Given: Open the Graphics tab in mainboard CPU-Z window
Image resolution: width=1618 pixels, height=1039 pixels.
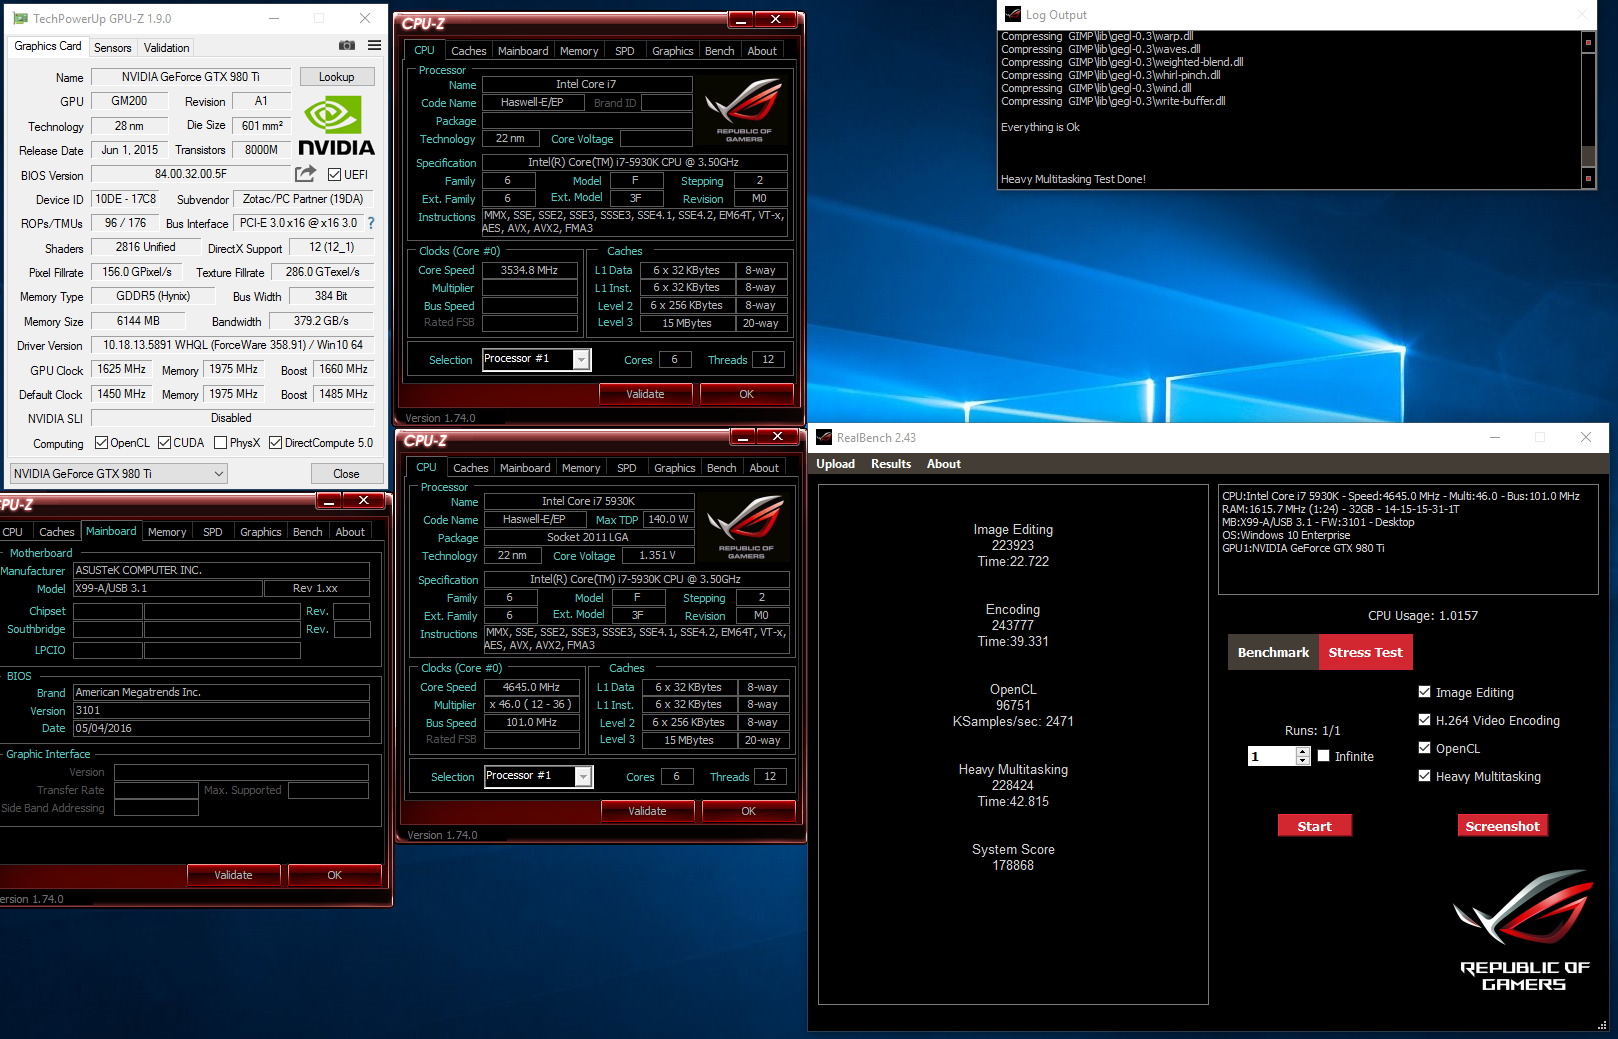Looking at the screenshot, I should click(x=261, y=532).
